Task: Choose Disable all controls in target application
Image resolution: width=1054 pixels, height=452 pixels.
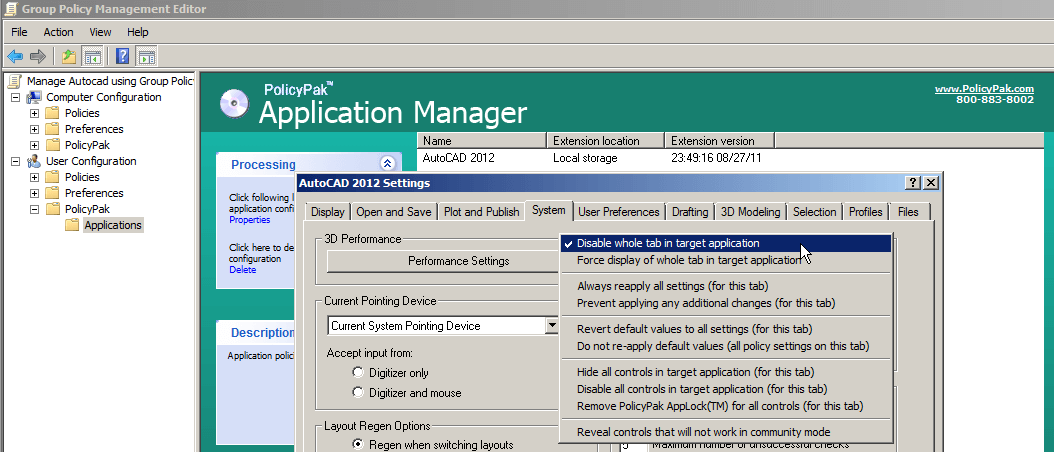Action: click(726, 389)
